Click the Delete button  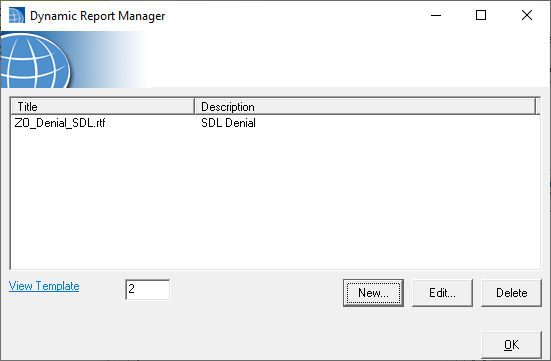coord(511,293)
